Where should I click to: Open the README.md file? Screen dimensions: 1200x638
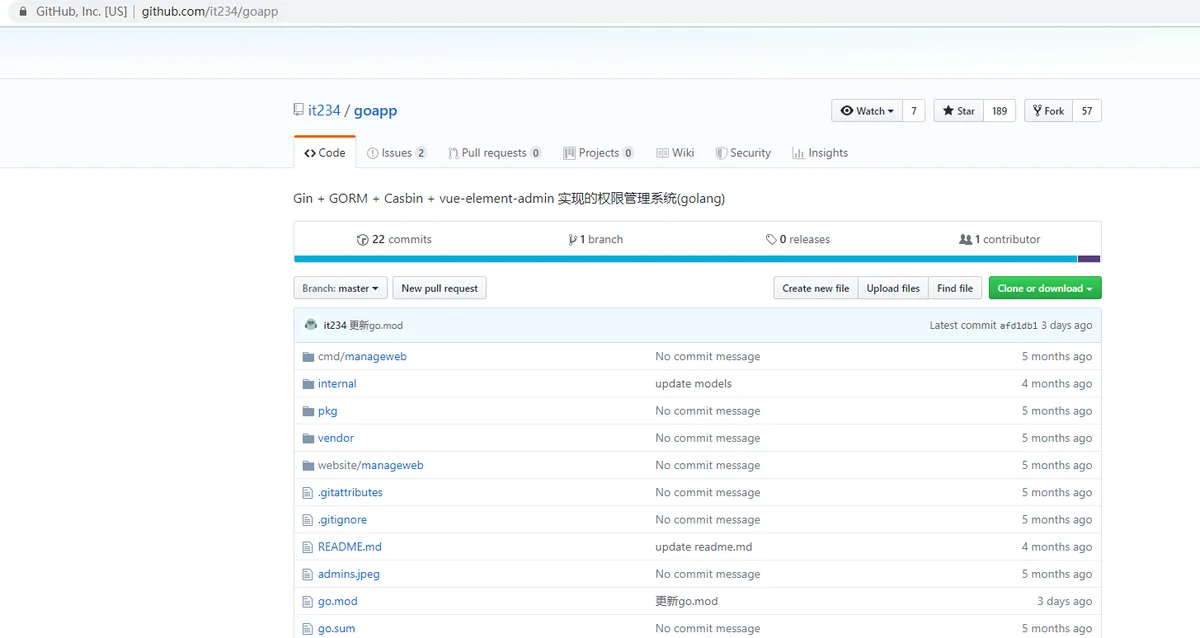(x=350, y=547)
